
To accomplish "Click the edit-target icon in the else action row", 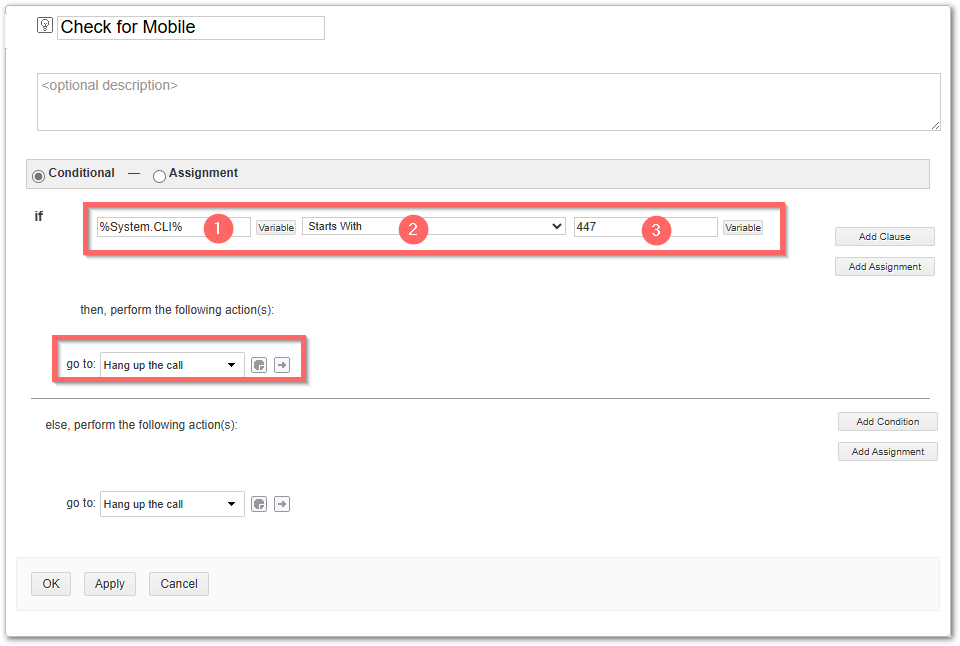I will tap(259, 504).
